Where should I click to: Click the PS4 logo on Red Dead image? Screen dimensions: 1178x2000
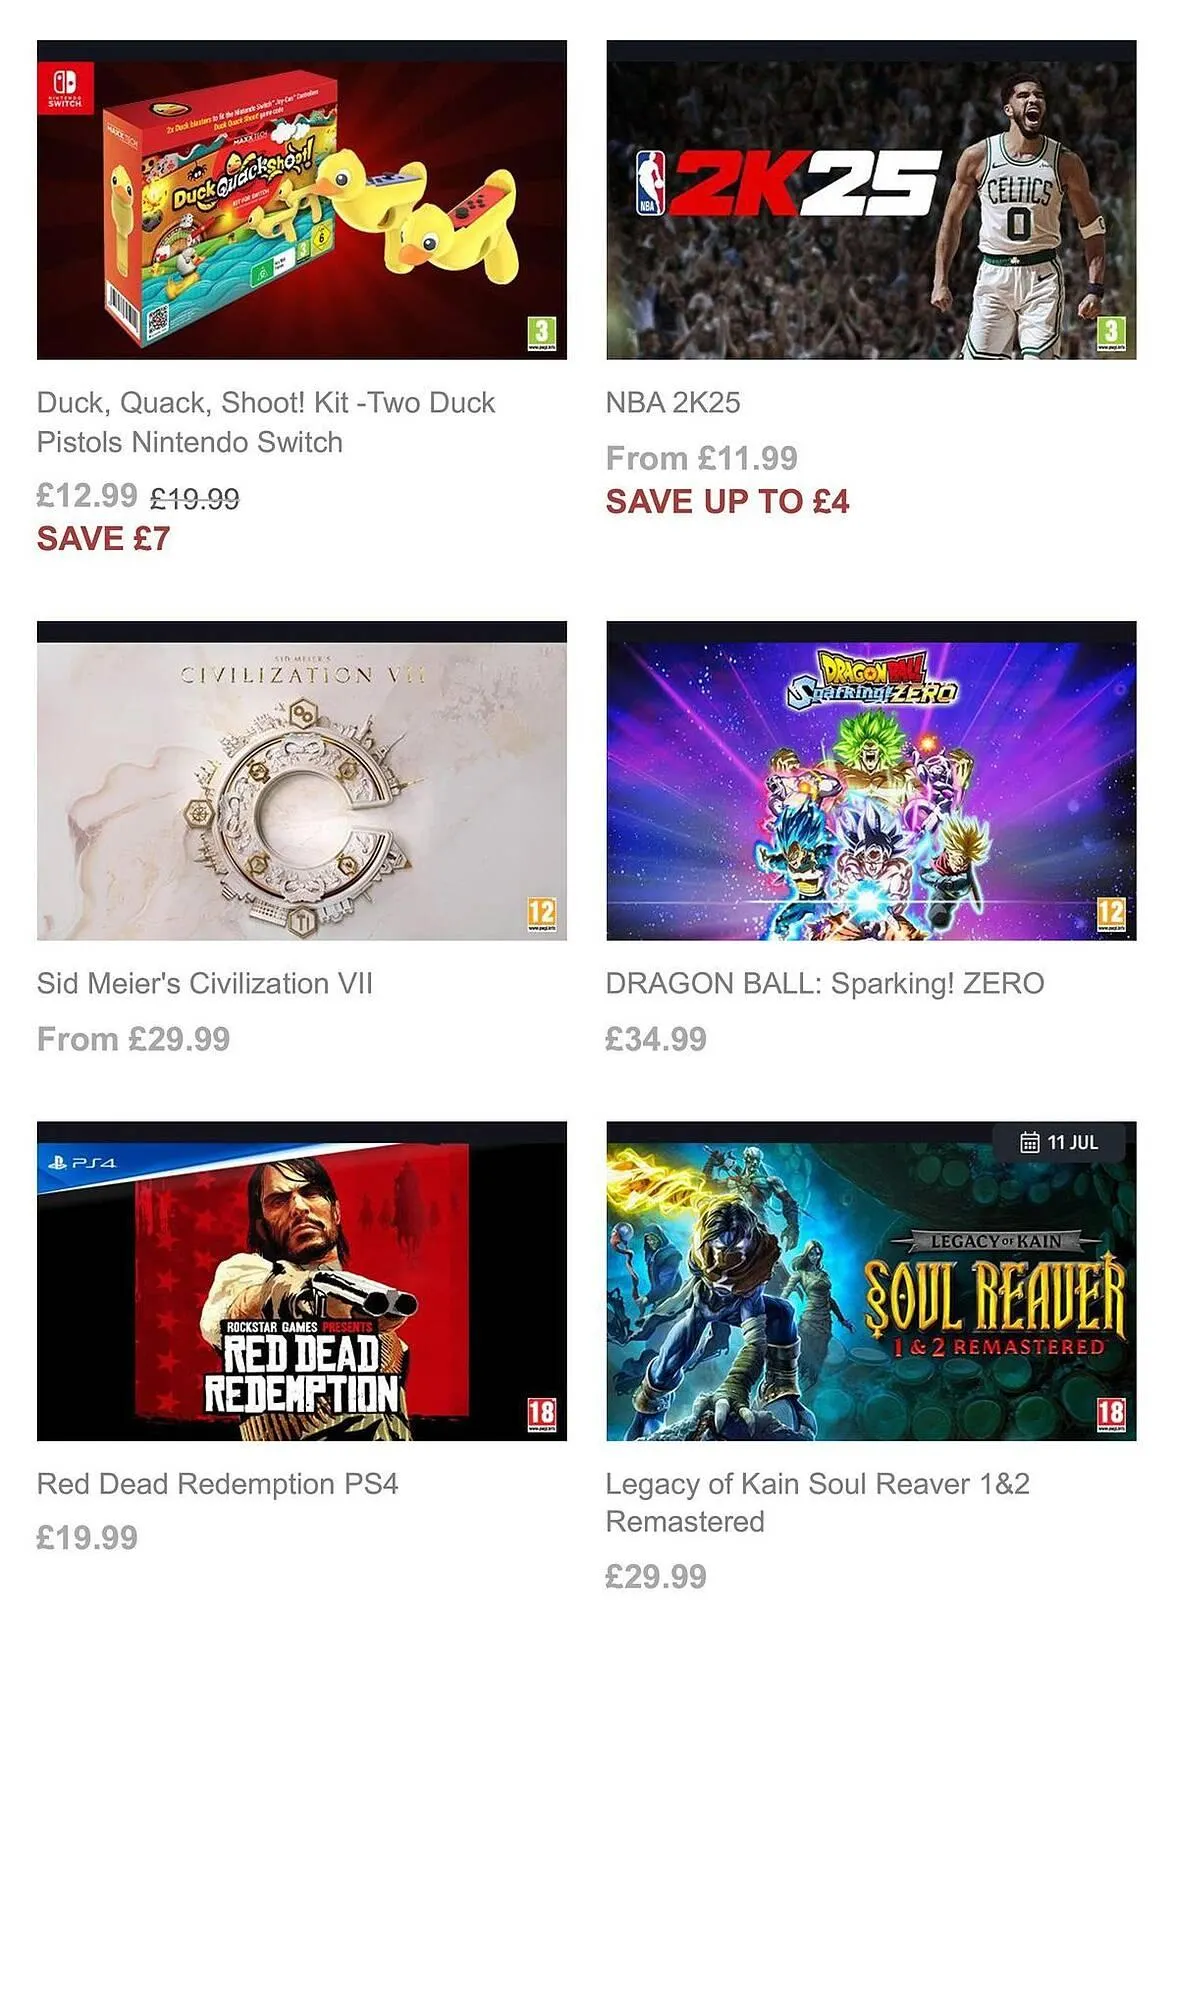tap(82, 1162)
